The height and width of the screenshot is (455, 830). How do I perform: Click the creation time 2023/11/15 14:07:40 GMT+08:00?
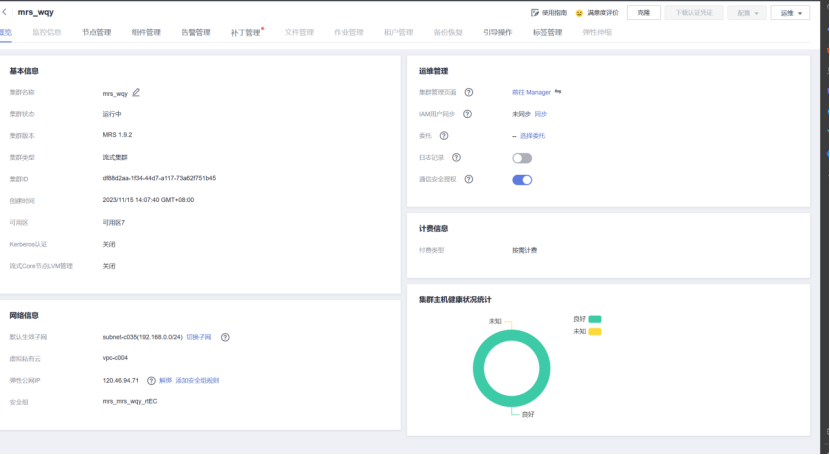tap(148, 200)
